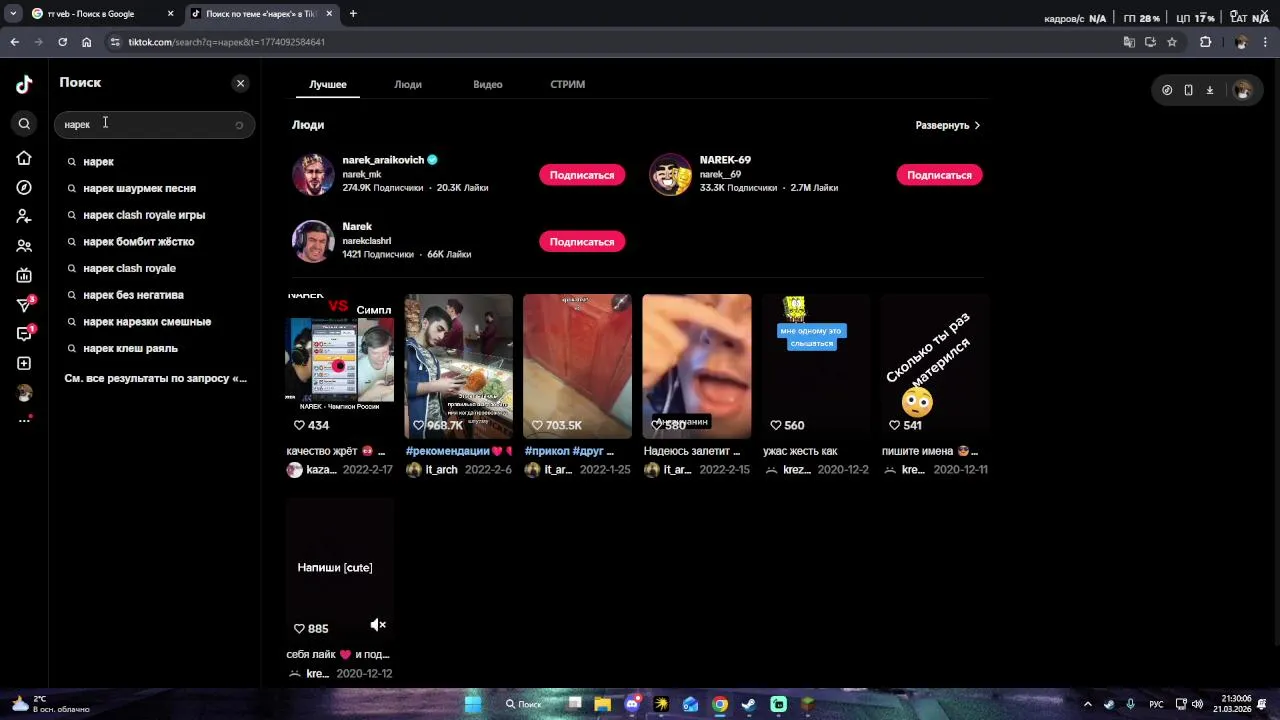This screenshot has height=720, width=1280.
Task: Open the Chrome three-dot menu
Action: (1266, 42)
